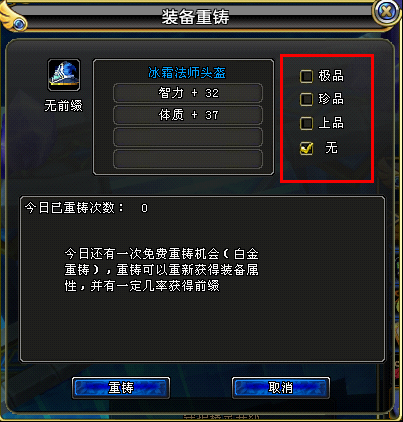Image resolution: width=403 pixels, height=422 pixels.
Task: Click the 重铸 button
Action: point(121,388)
